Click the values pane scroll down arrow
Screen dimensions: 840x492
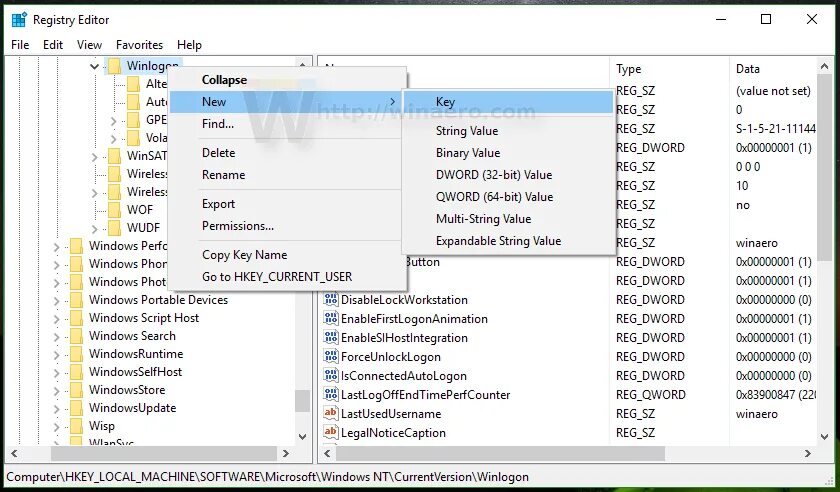coord(824,437)
